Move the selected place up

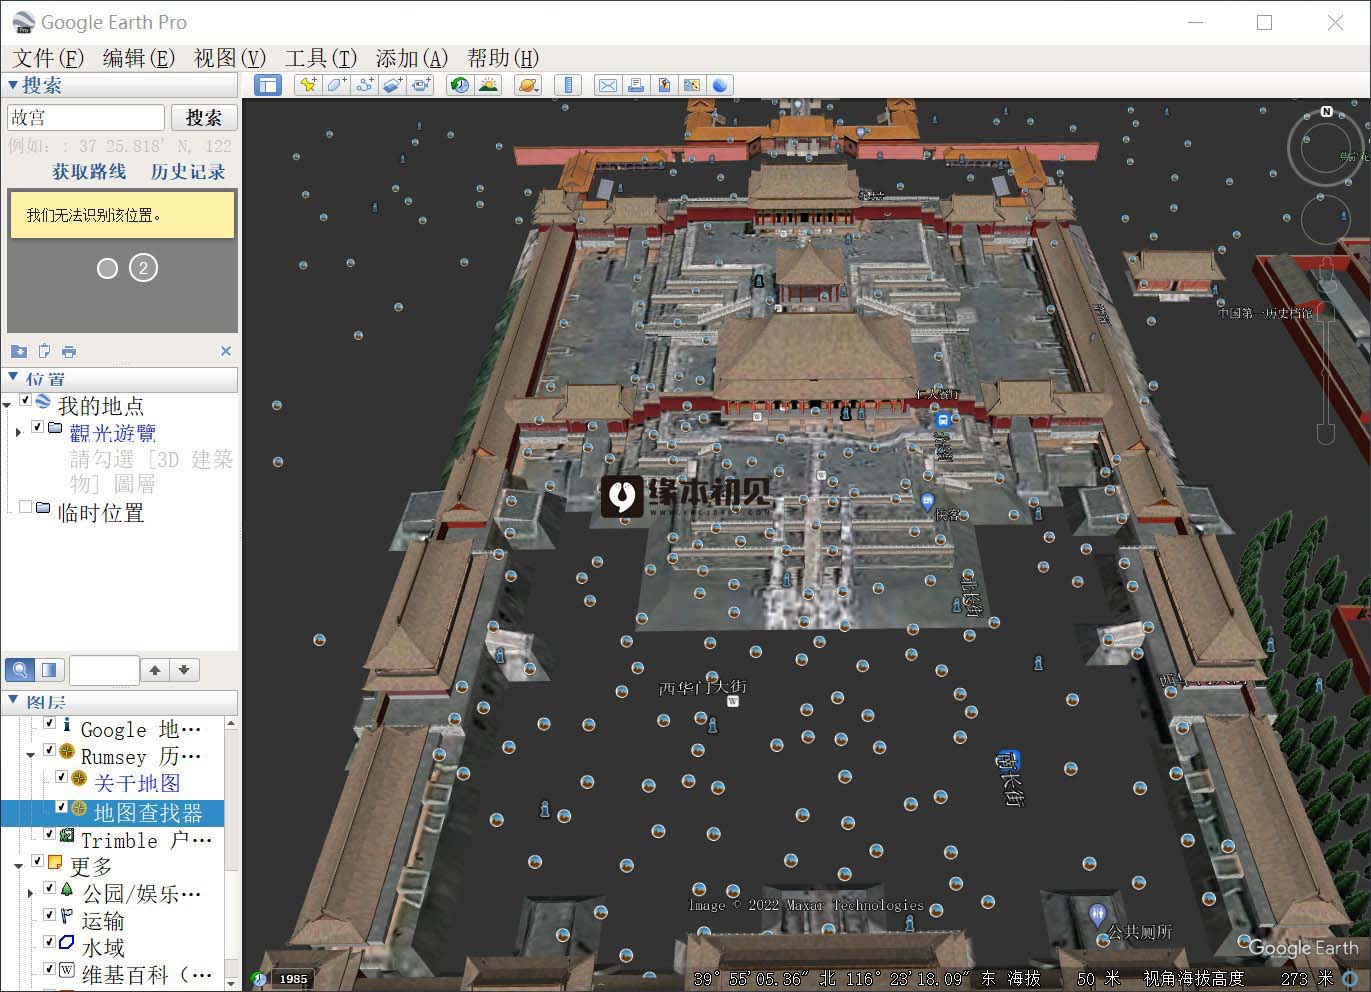tap(155, 670)
